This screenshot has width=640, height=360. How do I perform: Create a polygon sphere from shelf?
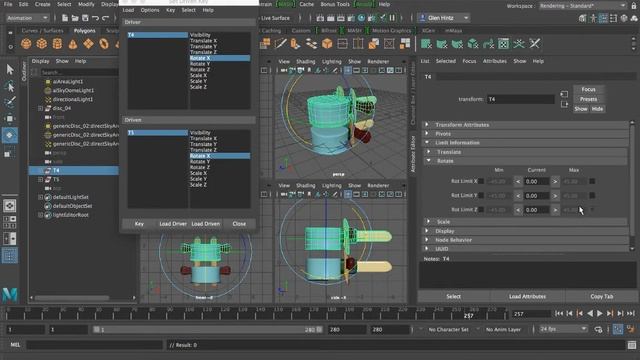(x=26, y=44)
